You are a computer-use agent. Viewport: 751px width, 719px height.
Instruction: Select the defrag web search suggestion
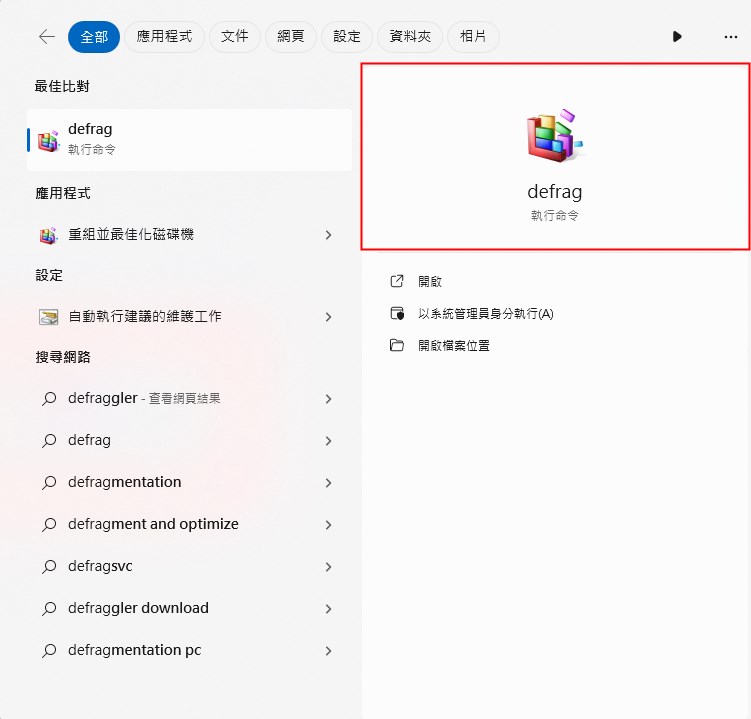point(190,441)
